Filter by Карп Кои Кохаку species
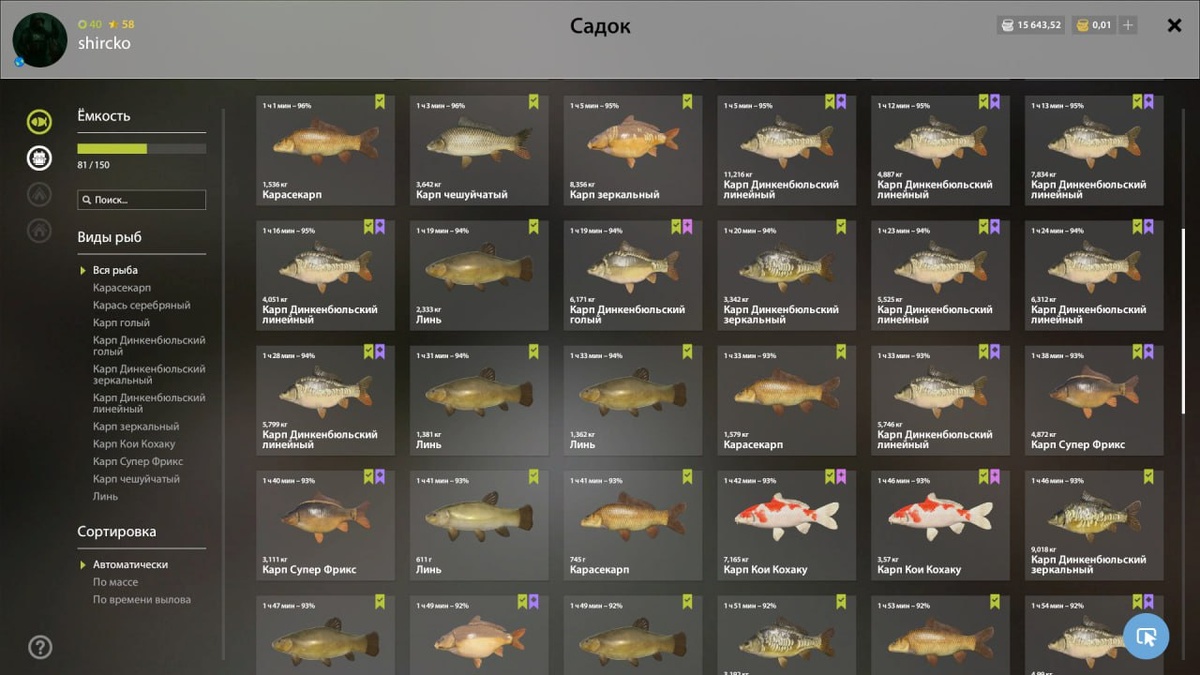Screen dimensions: 1200x675 134,444
